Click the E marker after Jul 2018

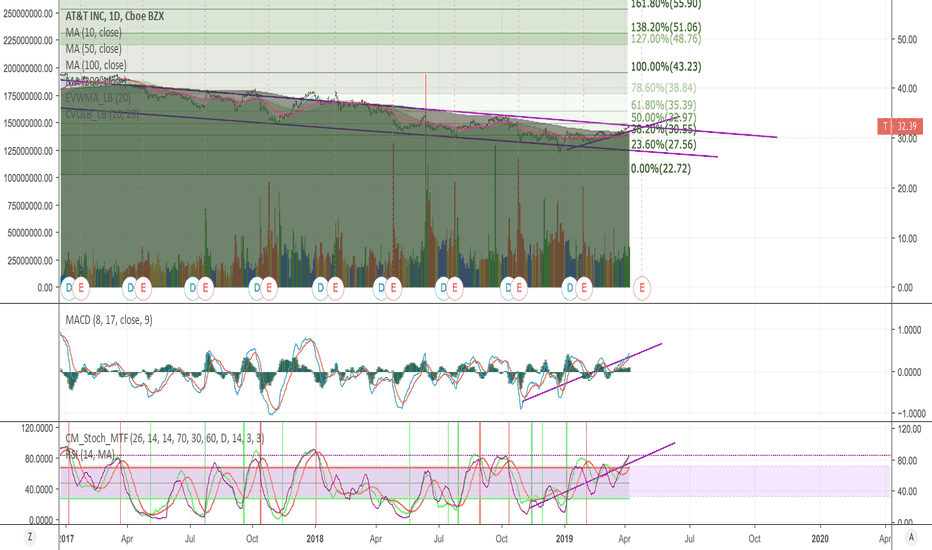click(455, 288)
